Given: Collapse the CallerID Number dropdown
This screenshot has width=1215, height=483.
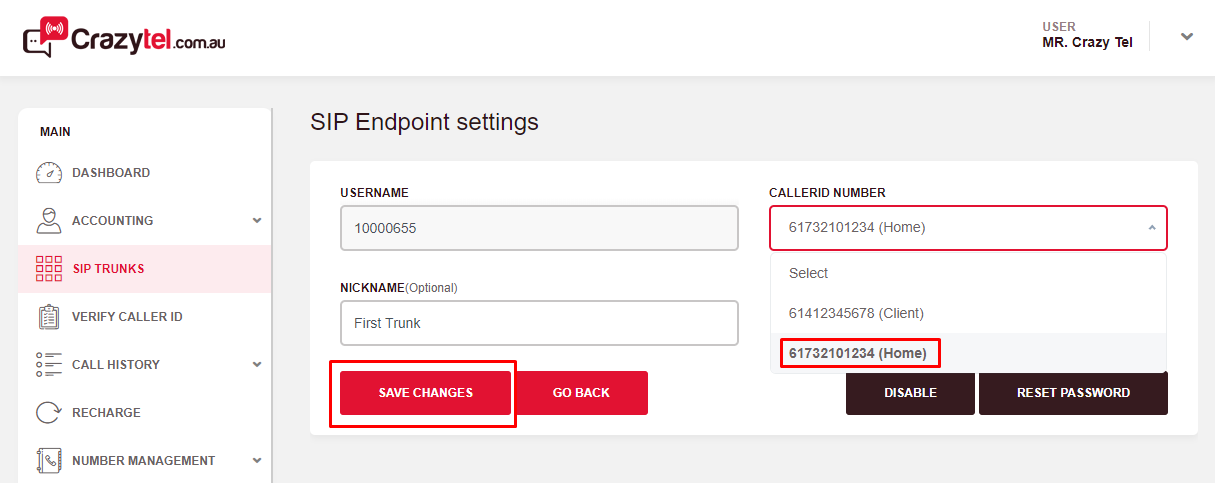Looking at the screenshot, I should tap(1151, 228).
